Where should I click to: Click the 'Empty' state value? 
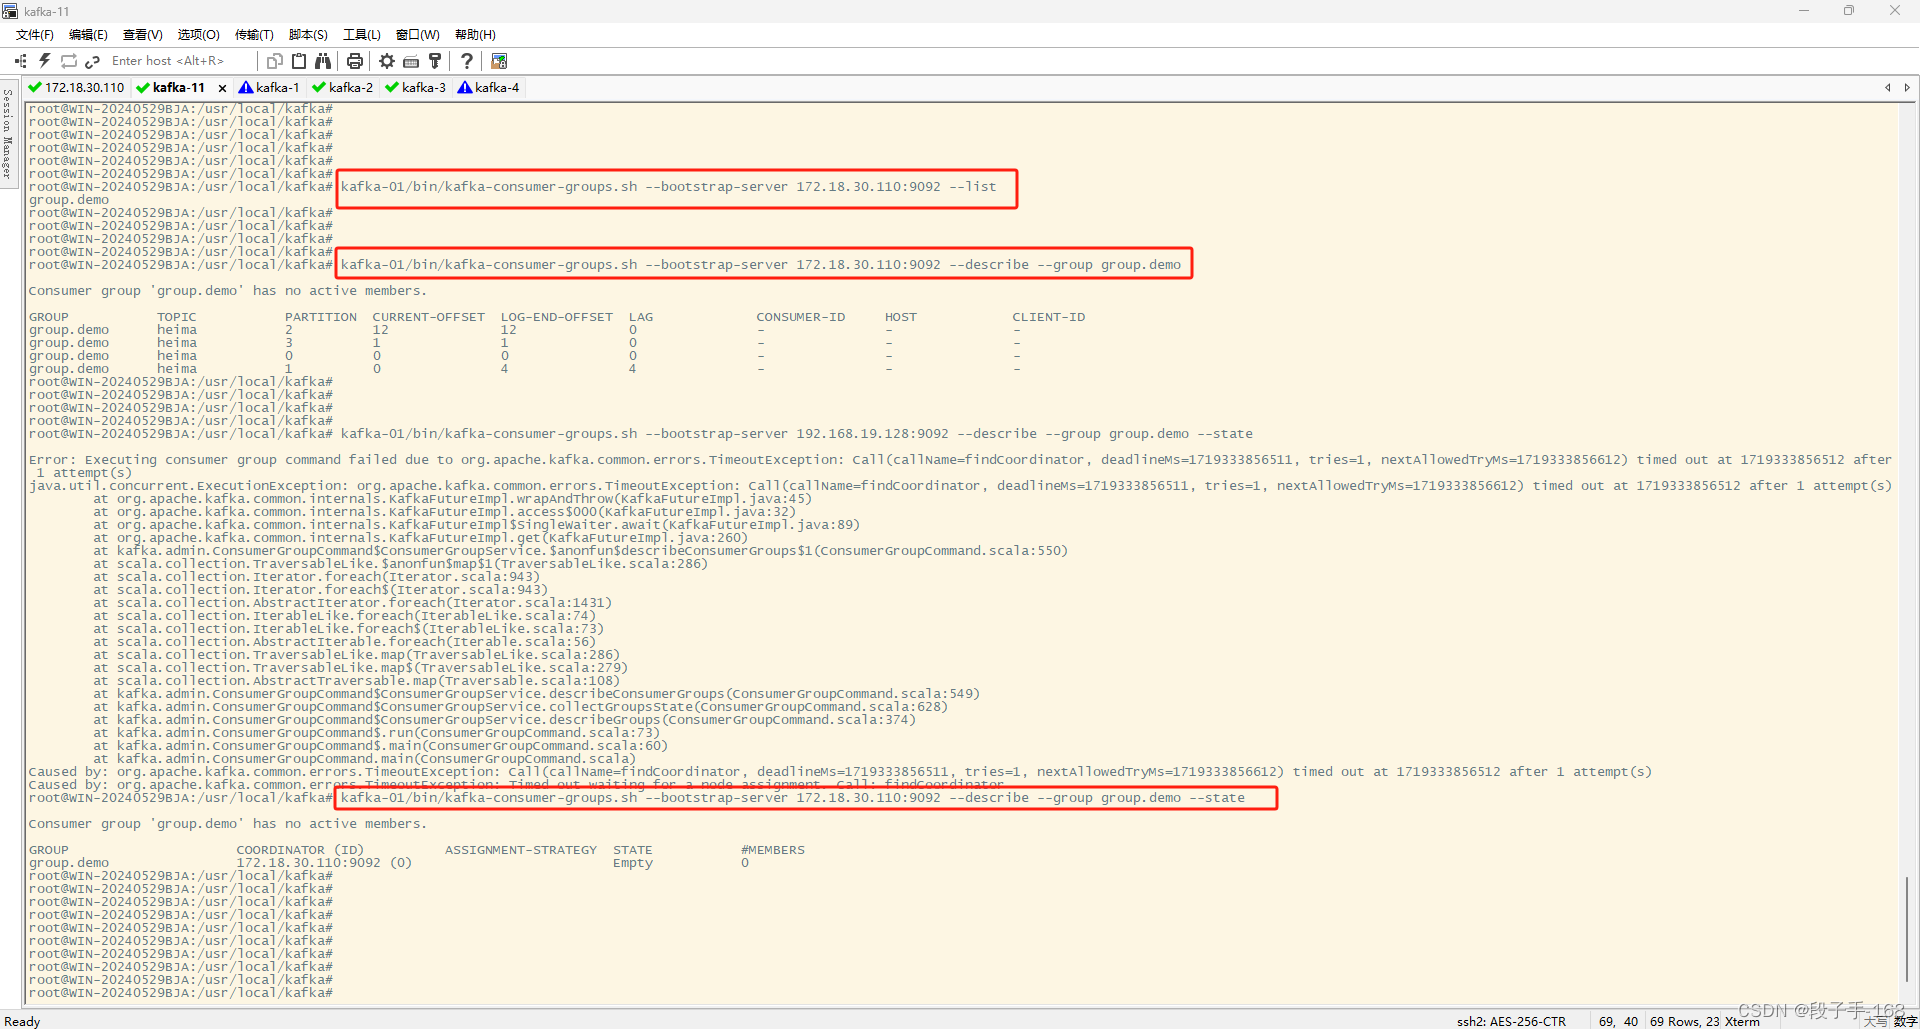[633, 863]
